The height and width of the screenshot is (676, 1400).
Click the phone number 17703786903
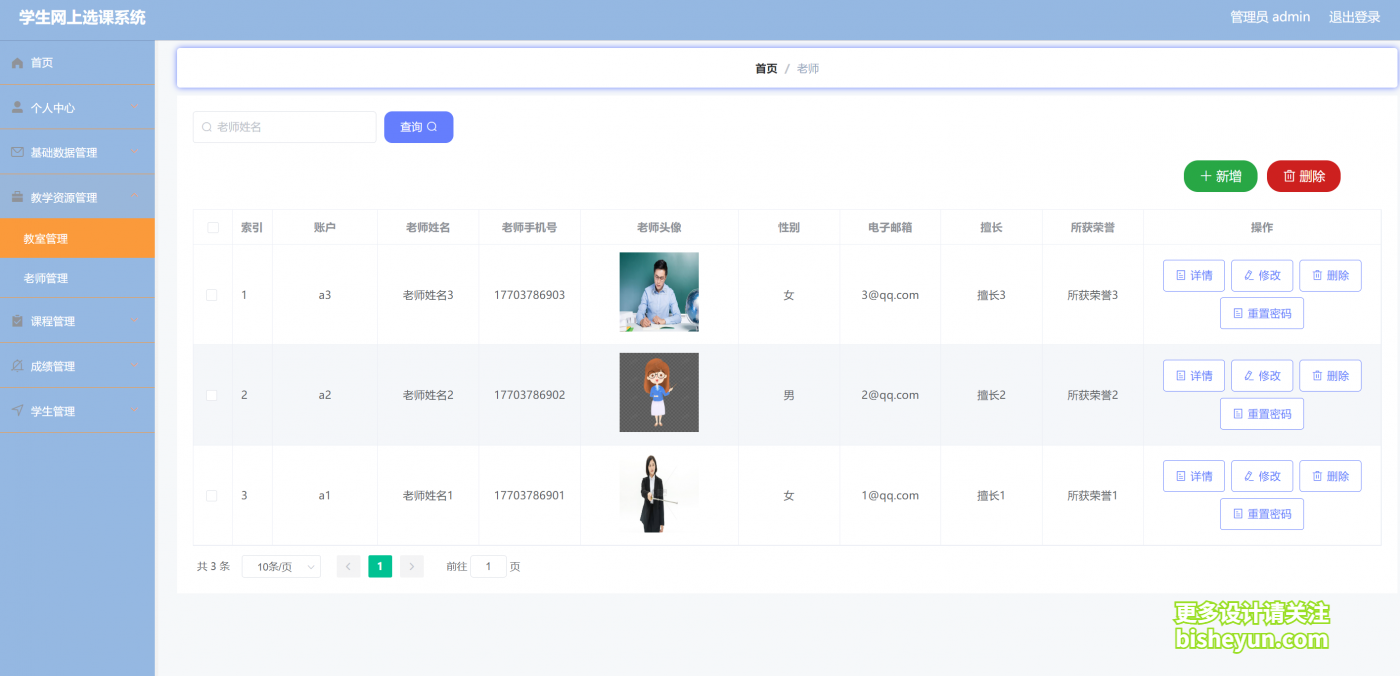tap(529, 295)
